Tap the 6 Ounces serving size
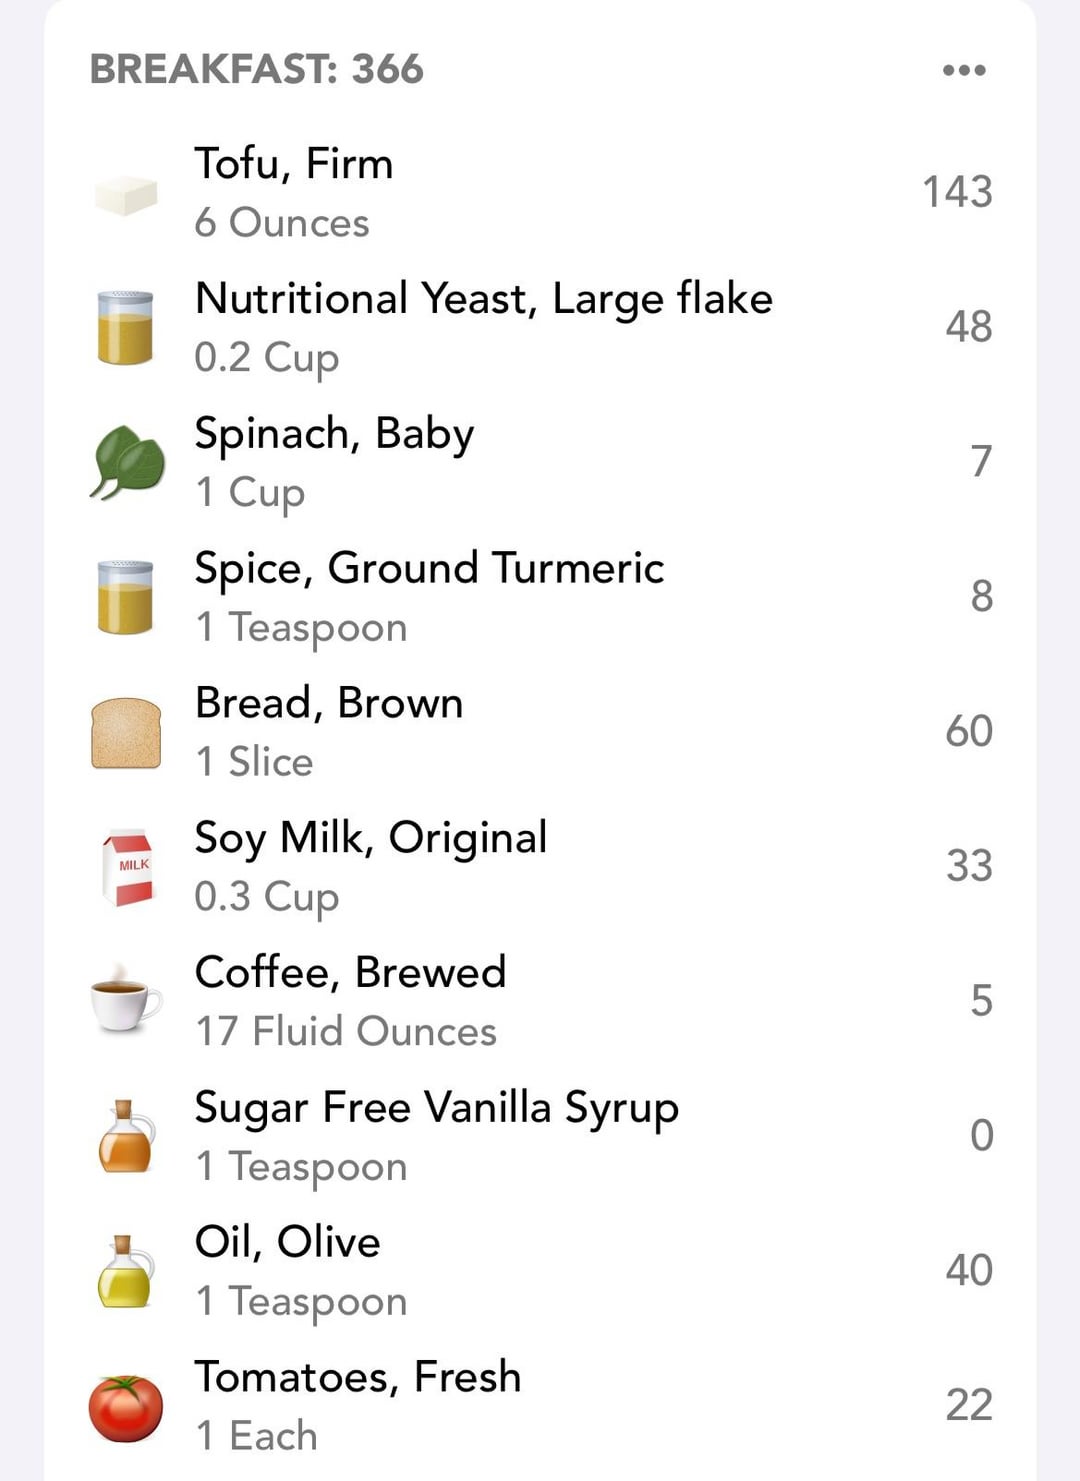The width and height of the screenshot is (1080, 1481). pos(282,223)
